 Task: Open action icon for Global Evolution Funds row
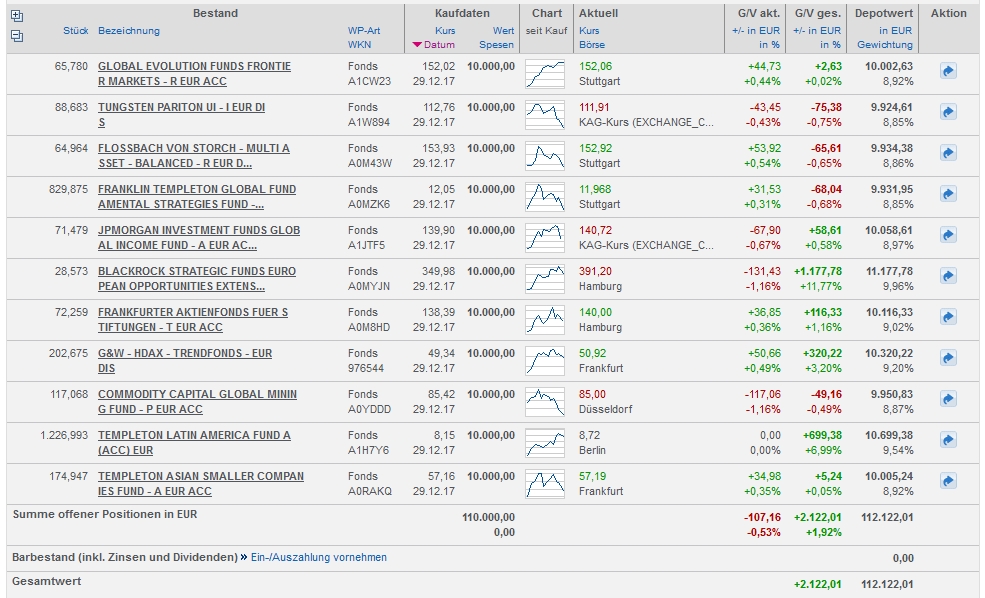click(948, 71)
